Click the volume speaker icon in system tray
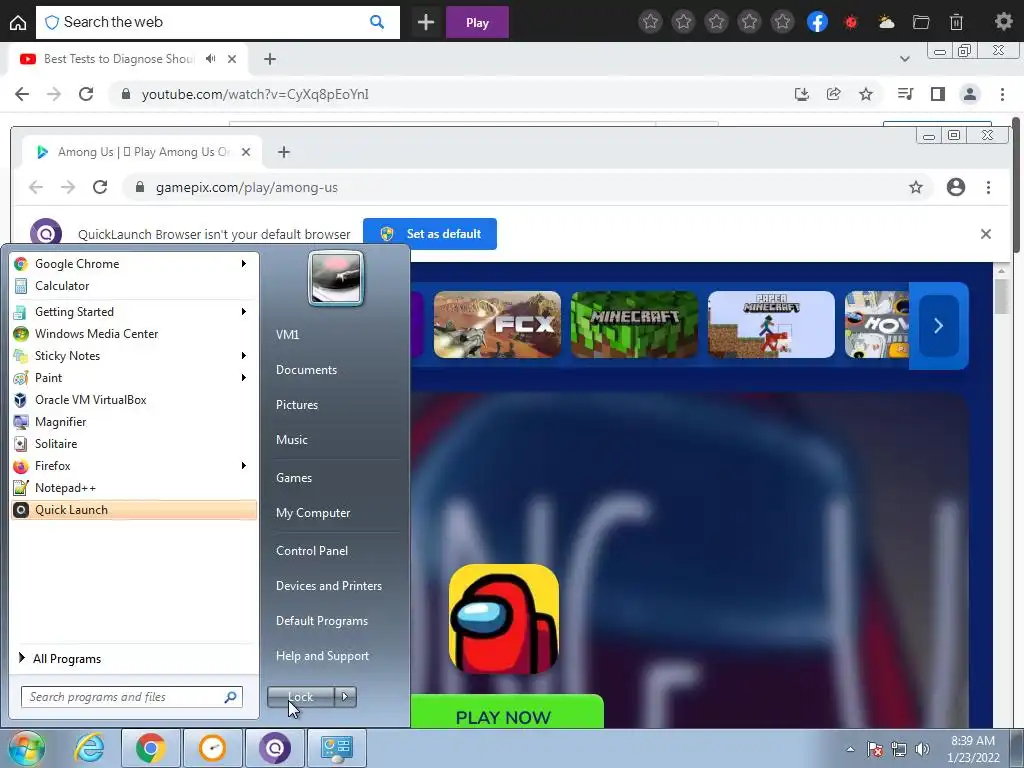Screen dimensions: 1024x768 922,749
